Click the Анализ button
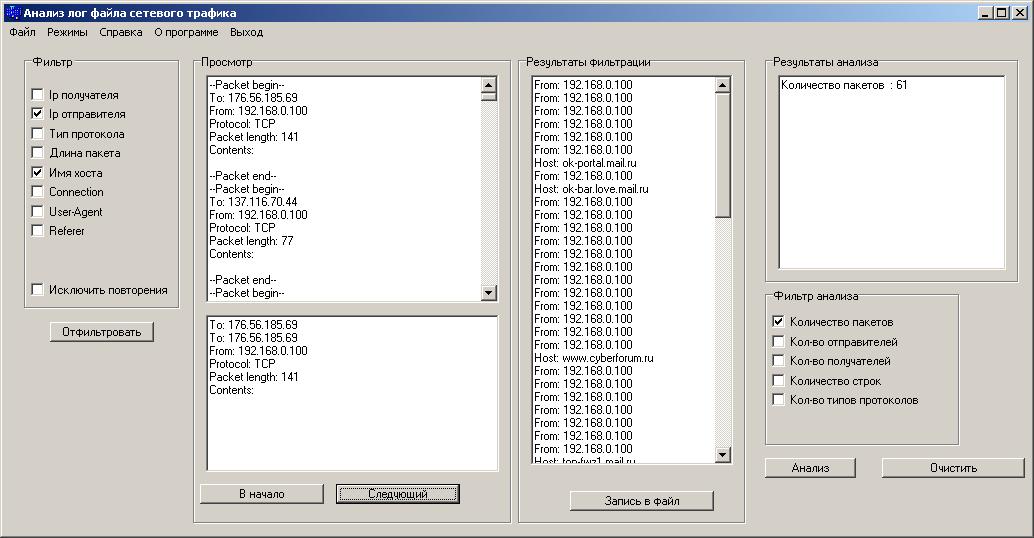The image size is (1034, 538). coord(810,467)
